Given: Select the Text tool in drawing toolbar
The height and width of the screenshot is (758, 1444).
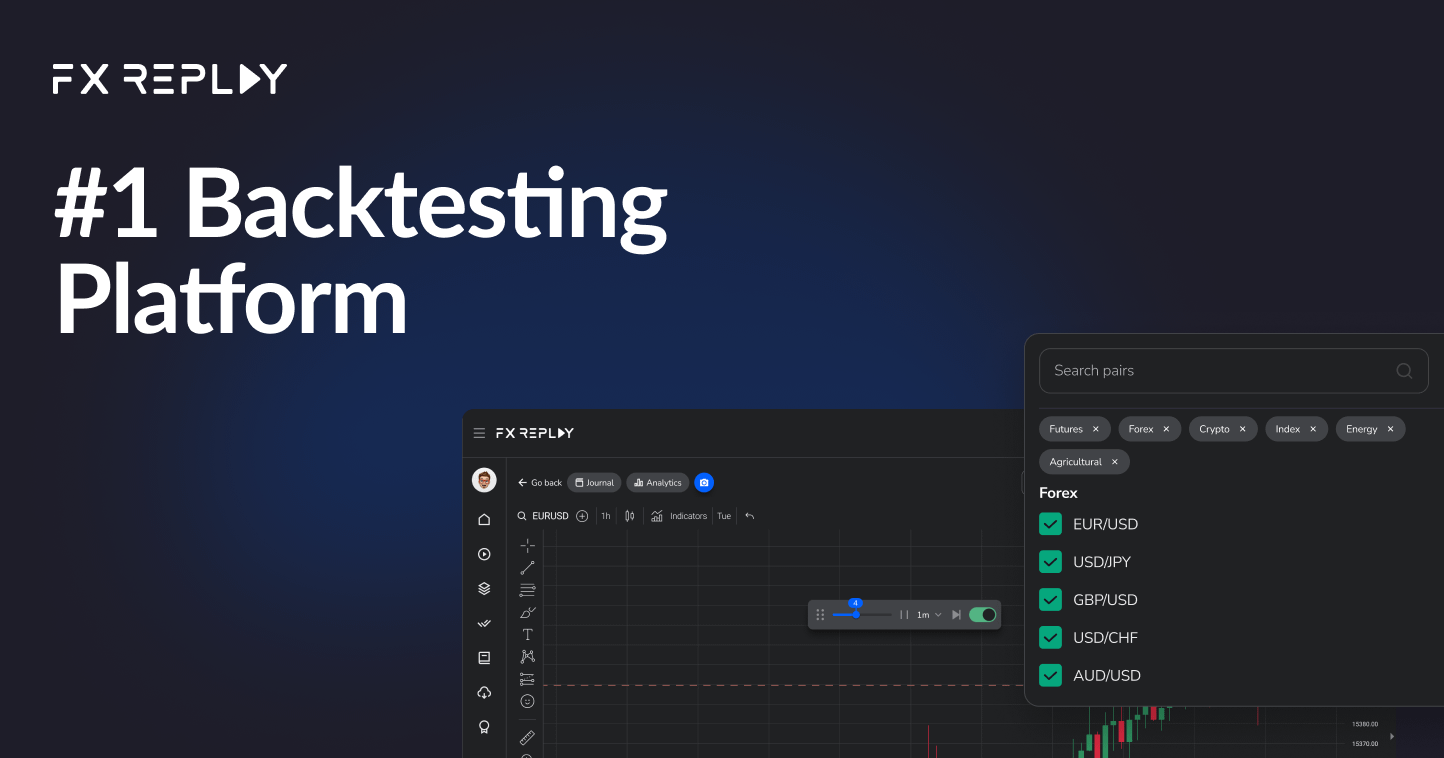Looking at the screenshot, I should tap(527, 634).
